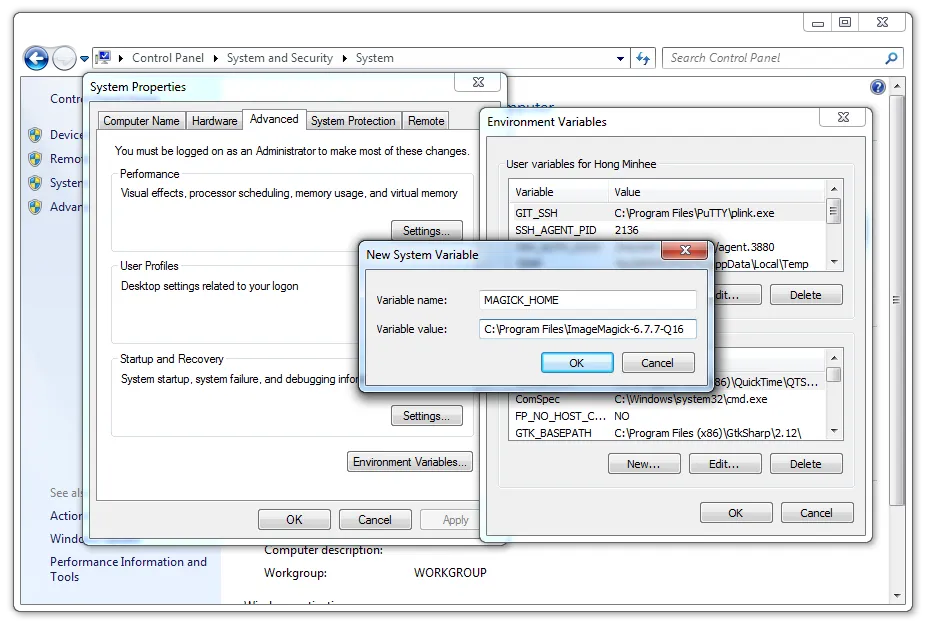Click shield icon next to System protection link
Viewport: 930px width, 631px height.
(35, 183)
